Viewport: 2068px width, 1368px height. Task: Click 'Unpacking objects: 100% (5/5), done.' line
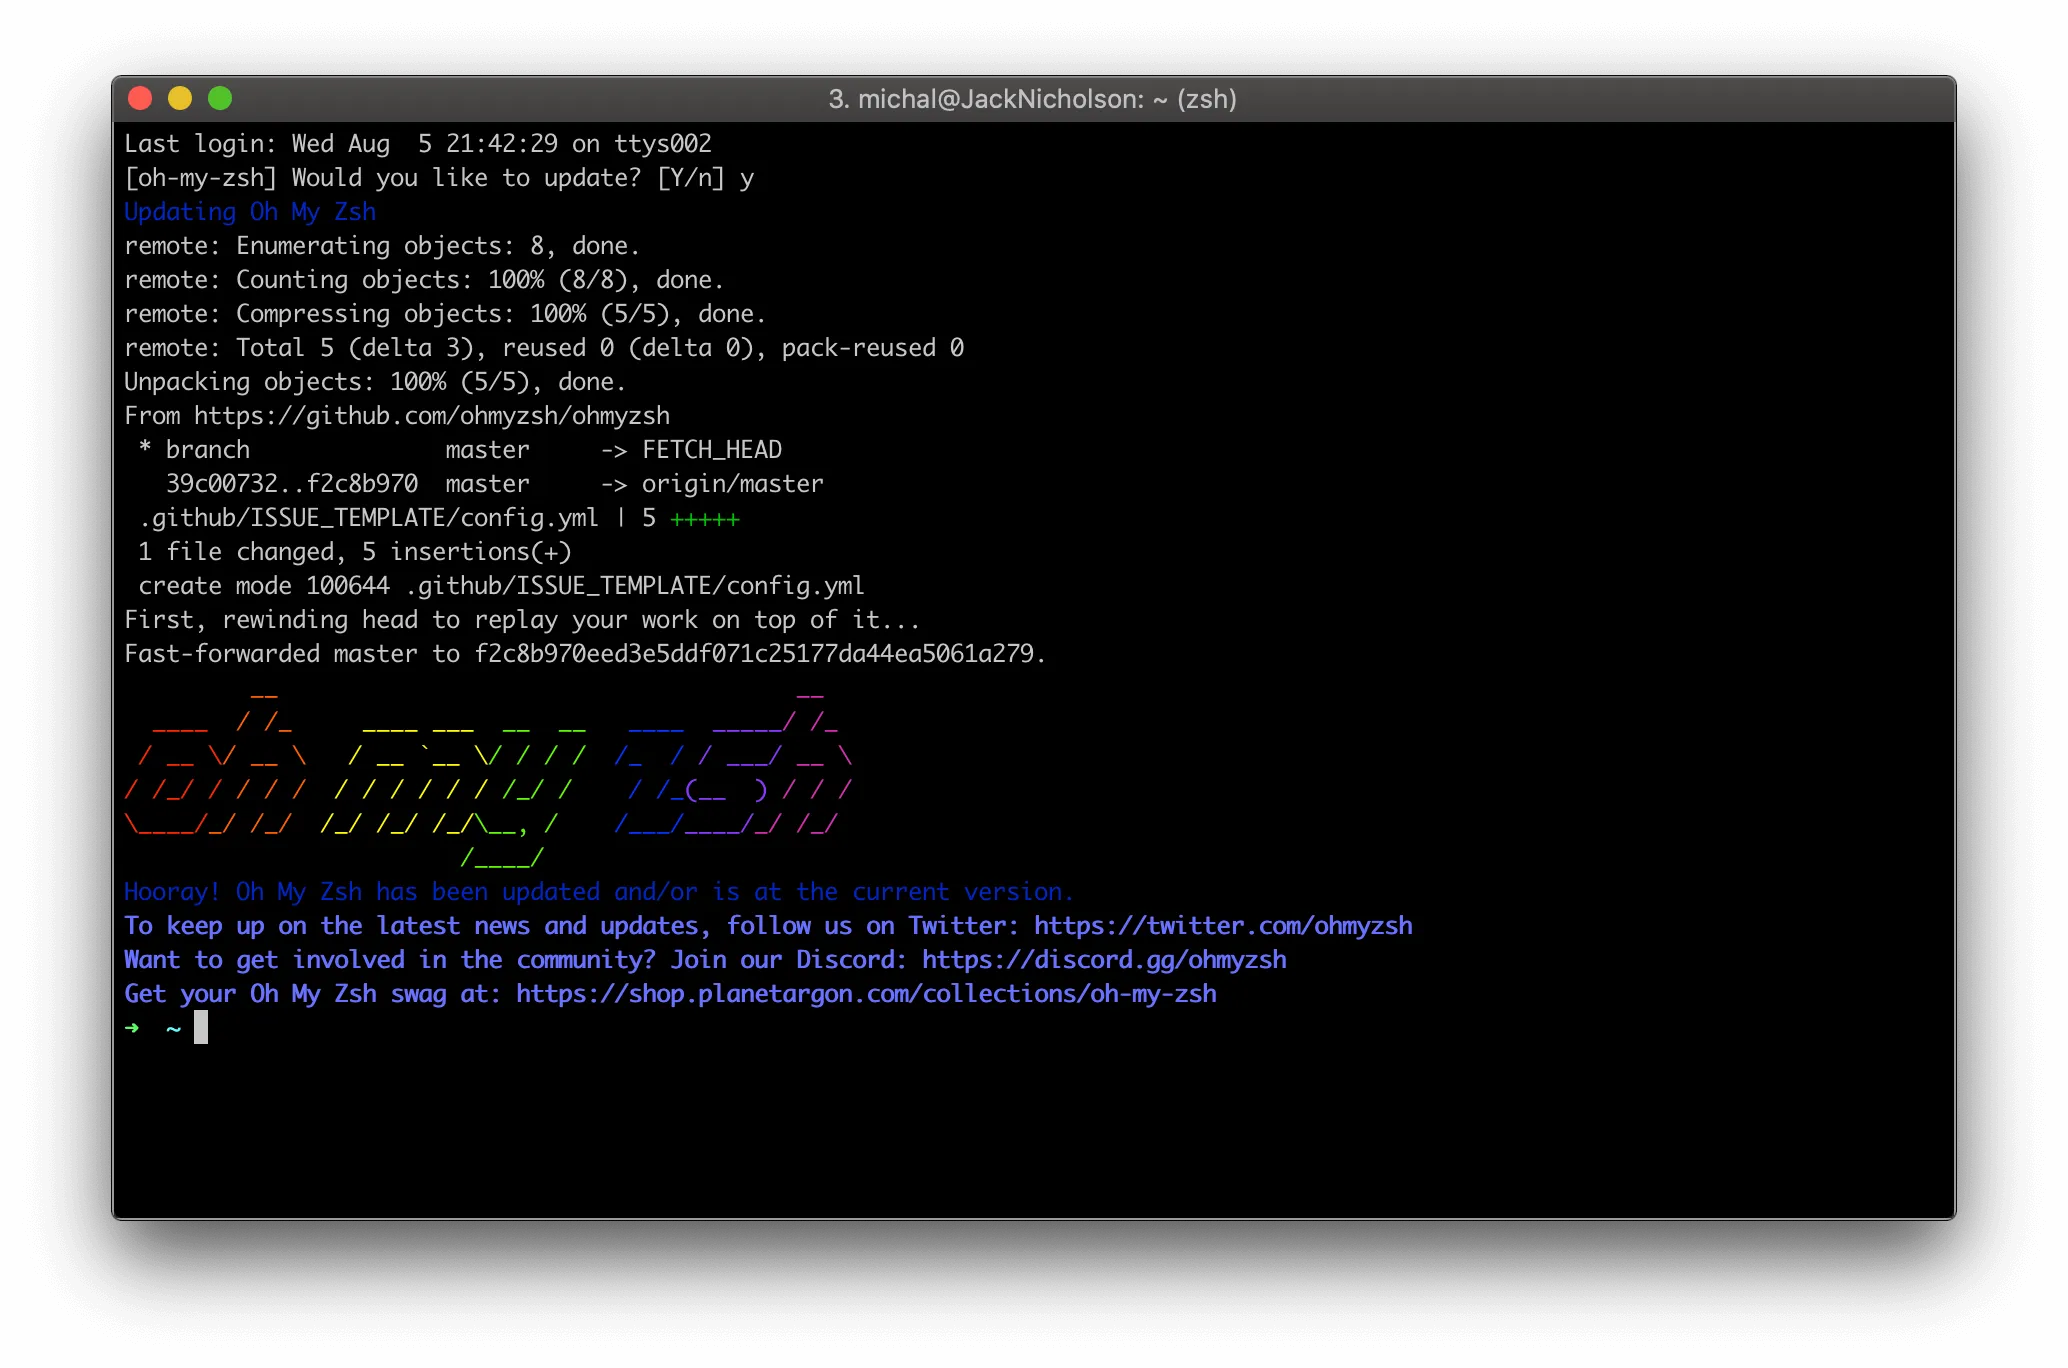pos(375,382)
